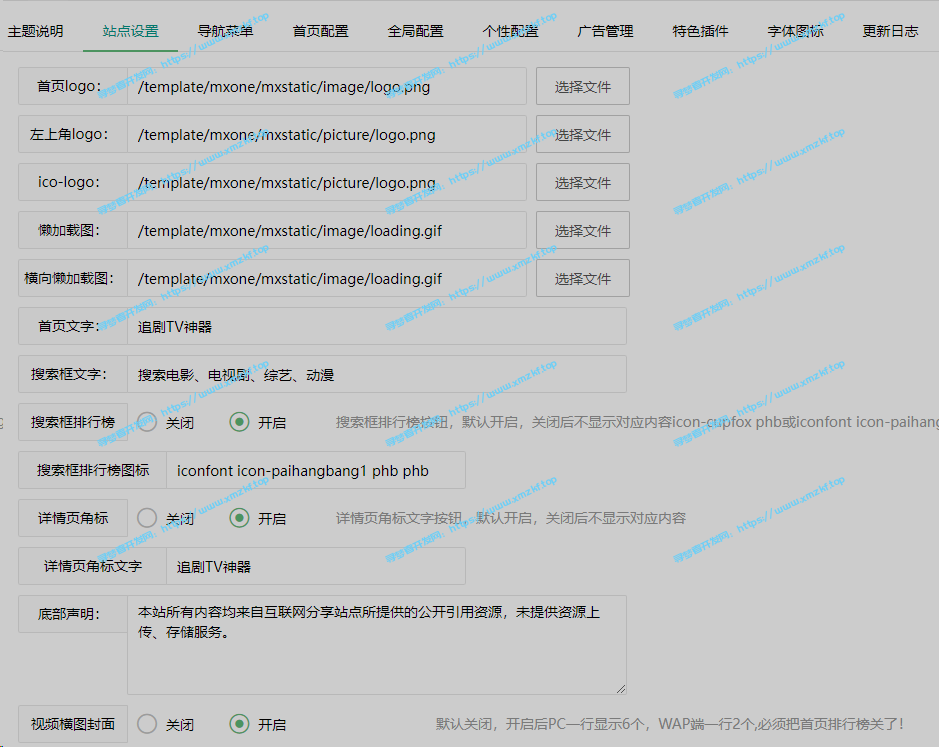Click 选择文件 button for ico-logo
The image size is (939, 747).
click(583, 182)
